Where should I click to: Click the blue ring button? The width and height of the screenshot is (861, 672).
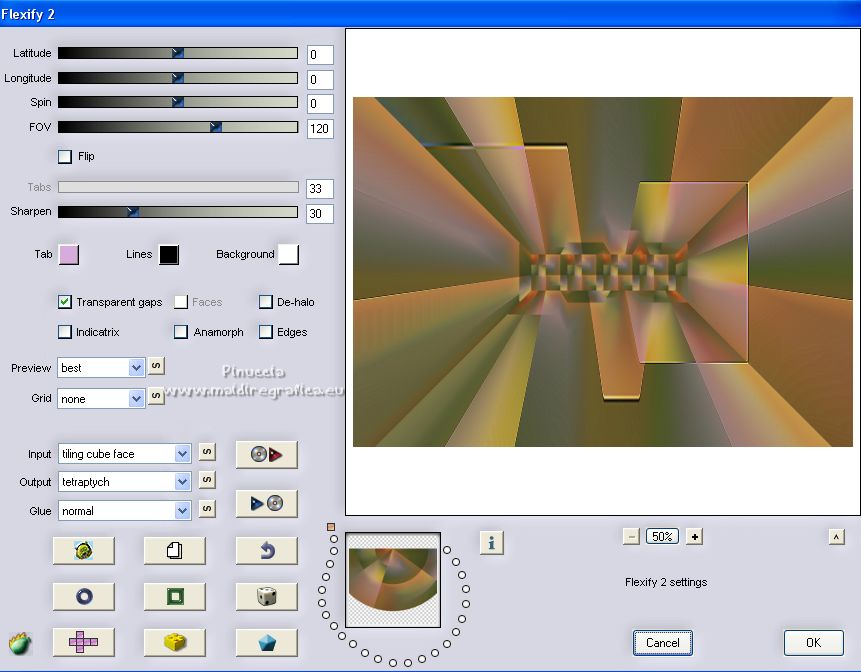(x=83, y=597)
